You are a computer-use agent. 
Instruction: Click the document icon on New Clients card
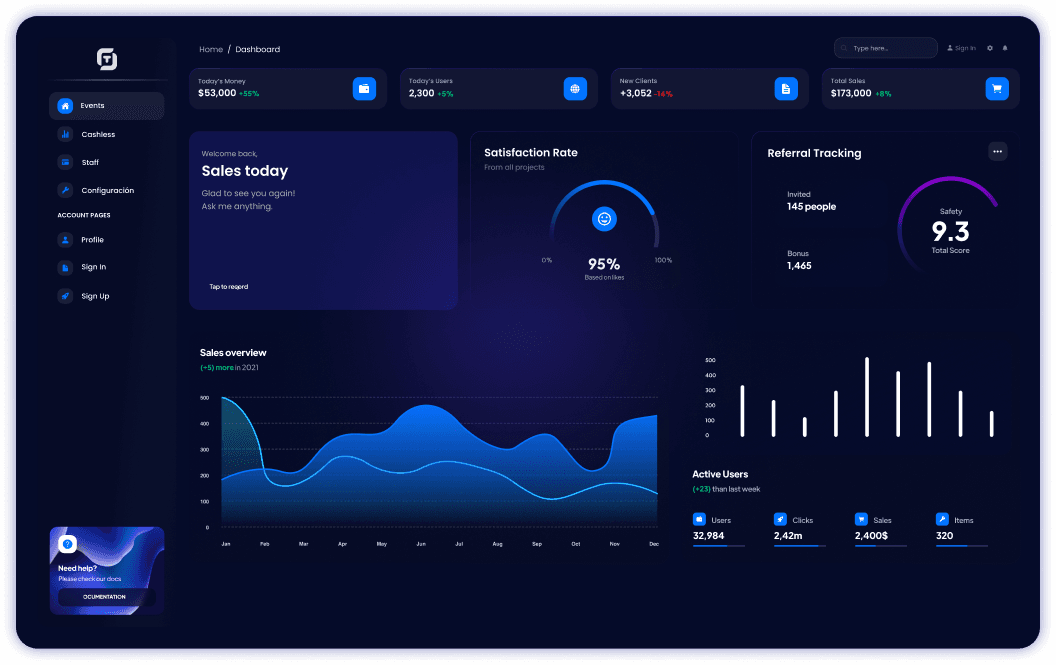pyautogui.click(x=786, y=88)
